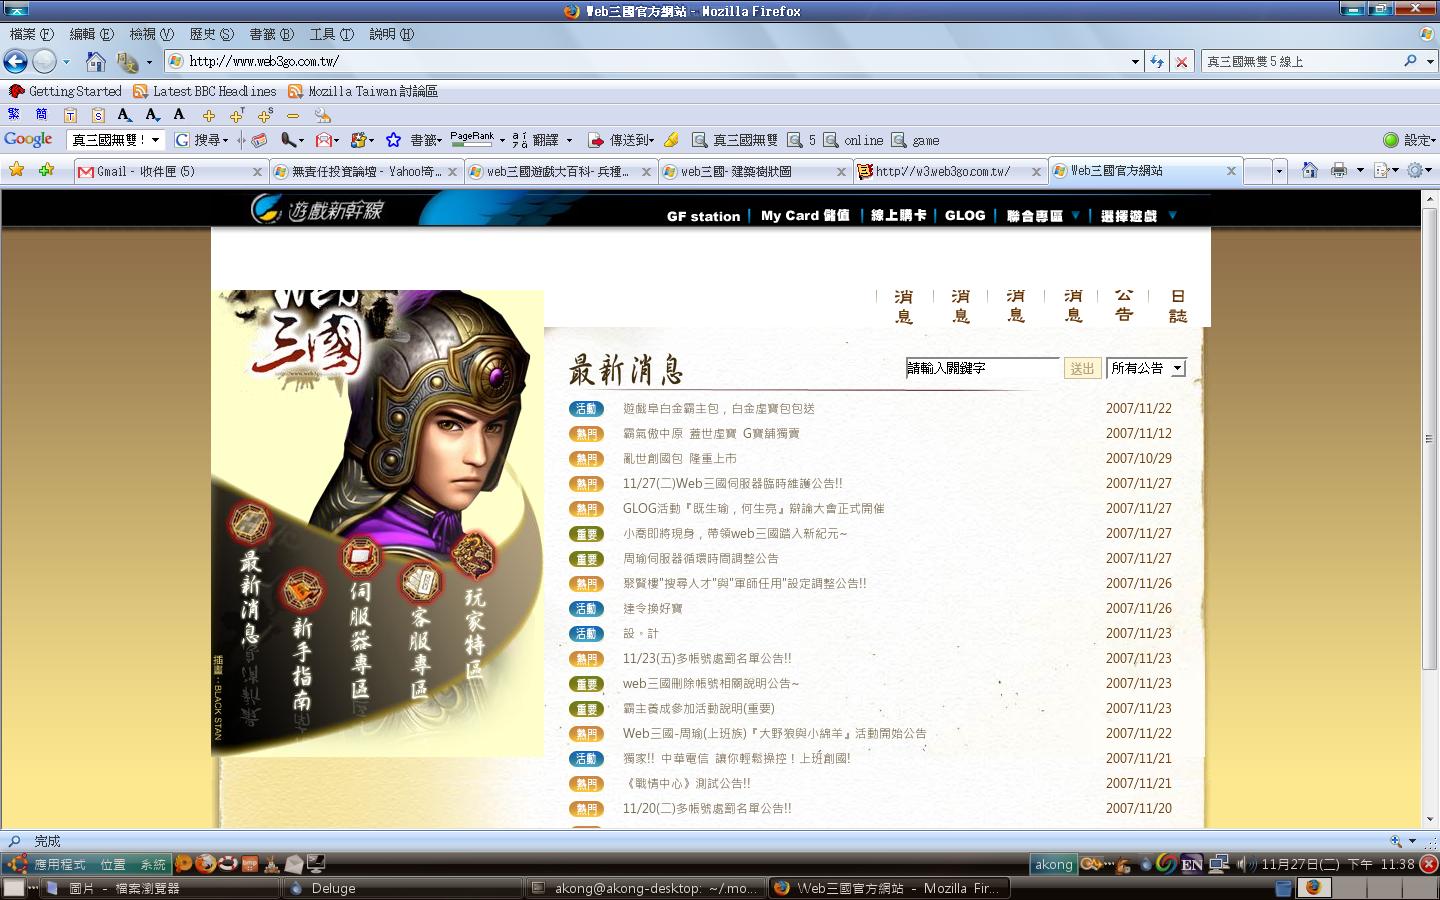The image size is (1440, 900).
Task: Click the bookmark star icon left of tabs
Action: [16, 170]
